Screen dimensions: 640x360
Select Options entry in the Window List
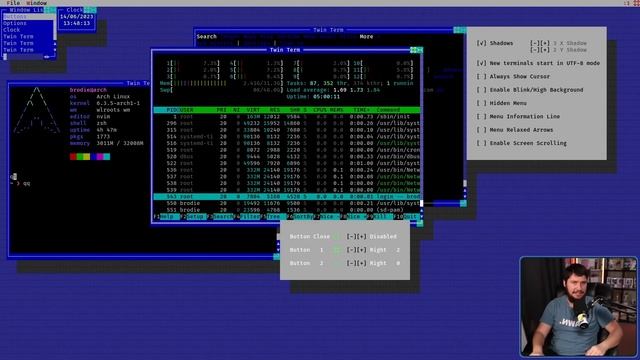tap(15, 23)
